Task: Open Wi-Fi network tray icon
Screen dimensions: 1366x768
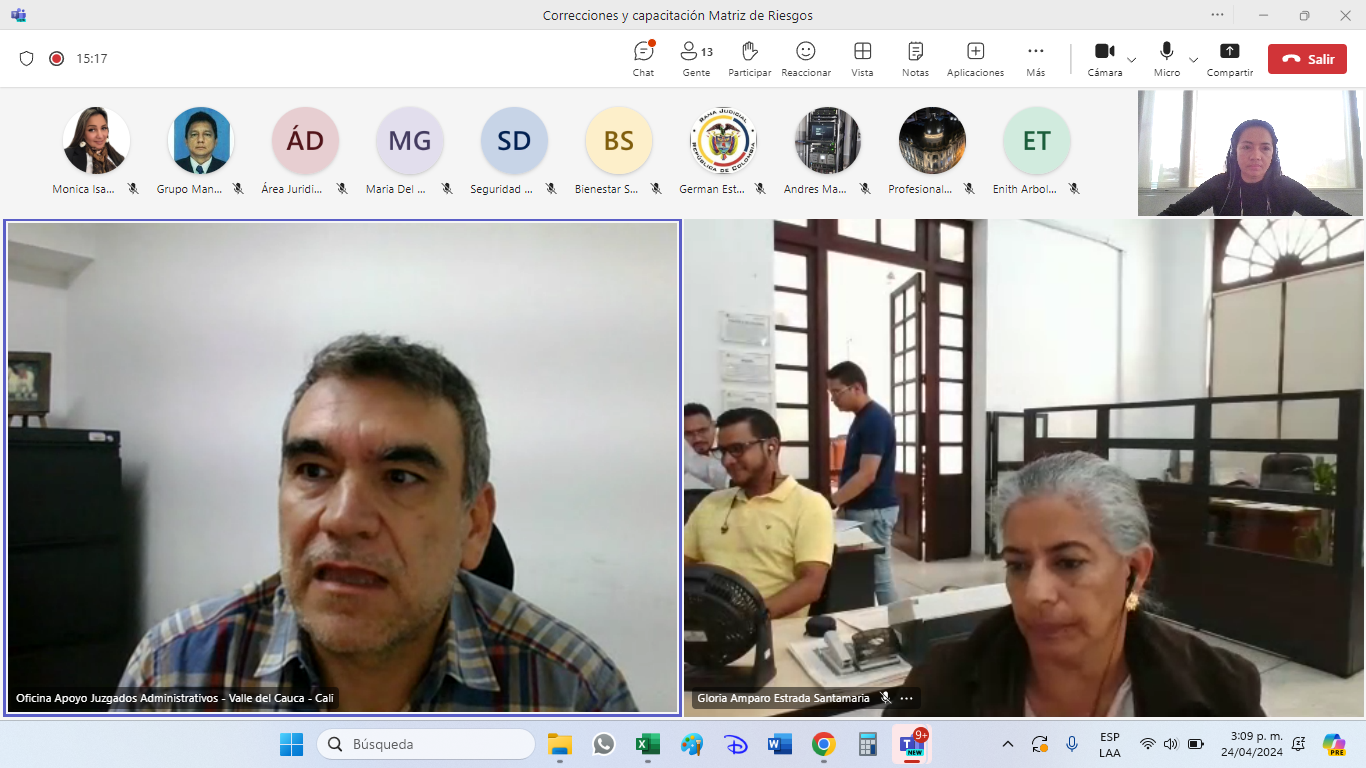Action: coord(1148,744)
